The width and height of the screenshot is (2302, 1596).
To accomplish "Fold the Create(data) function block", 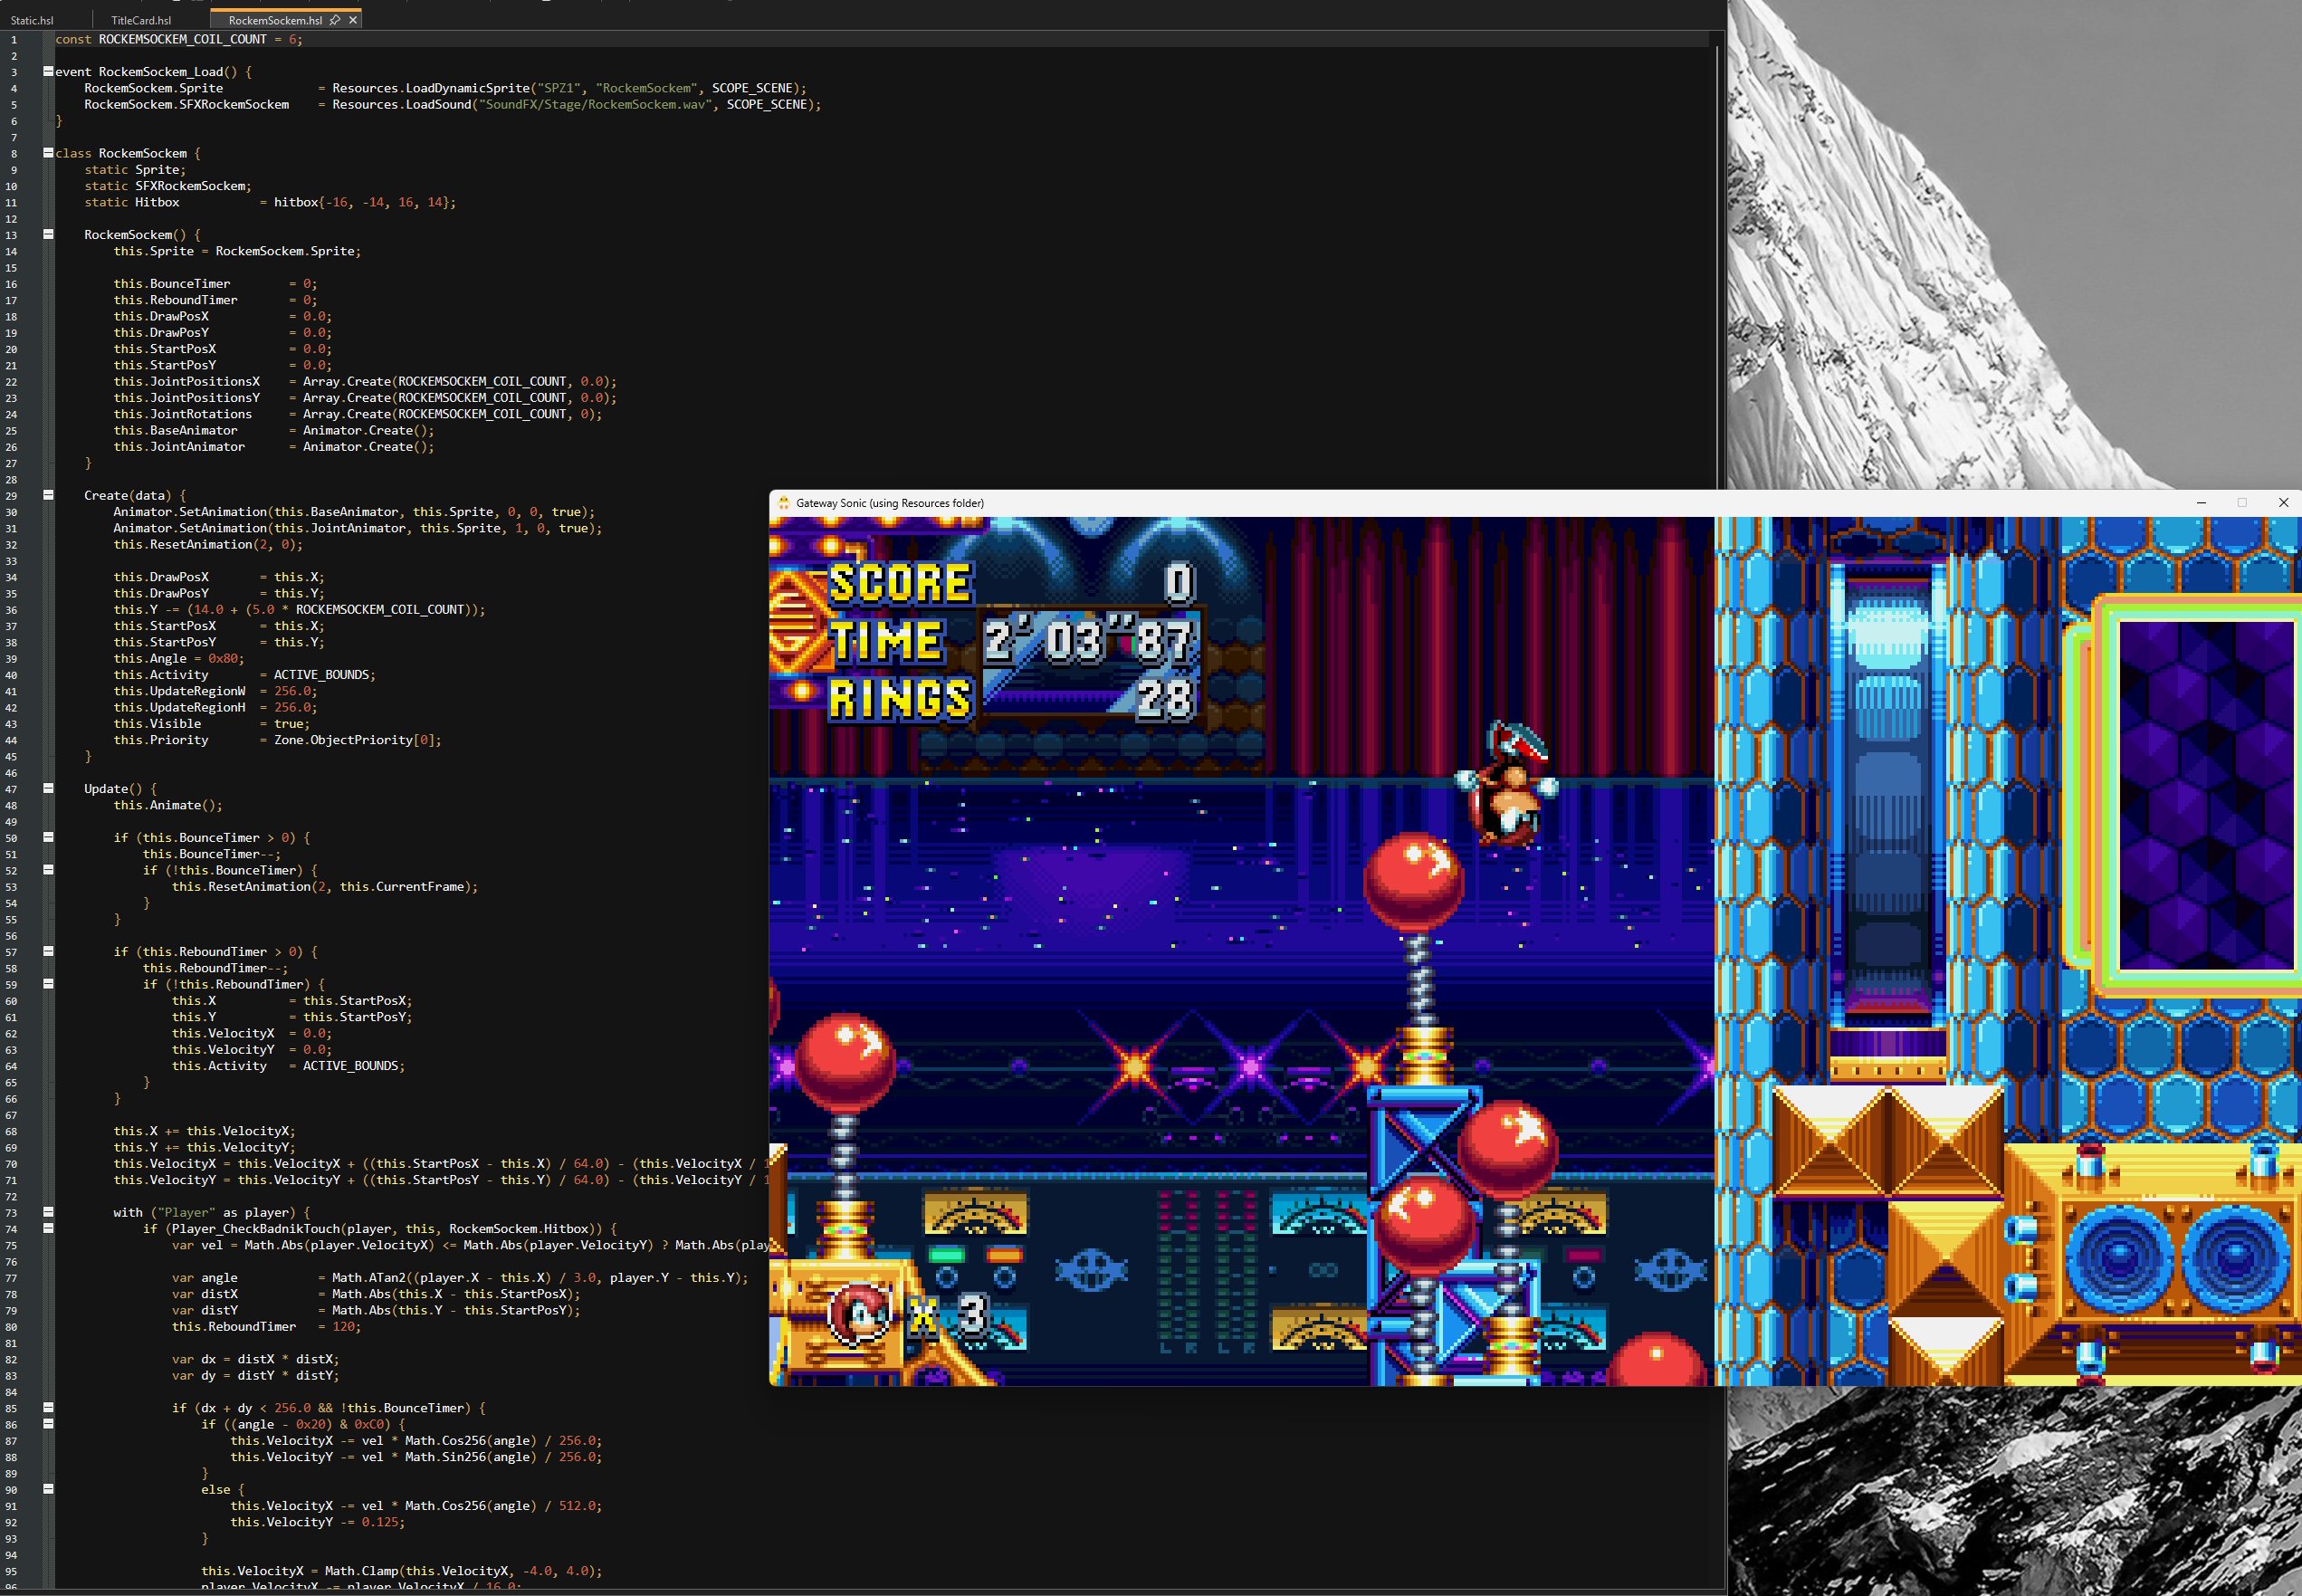I will pyautogui.click(x=48, y=495).
